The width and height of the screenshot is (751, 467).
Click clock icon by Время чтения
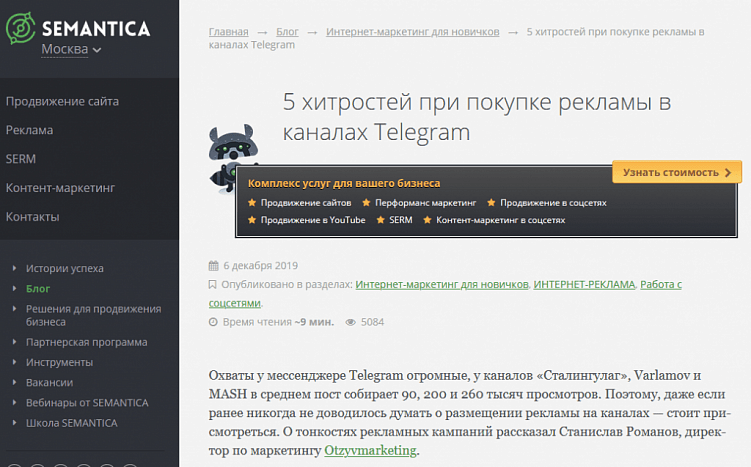[x=213, y=322]
